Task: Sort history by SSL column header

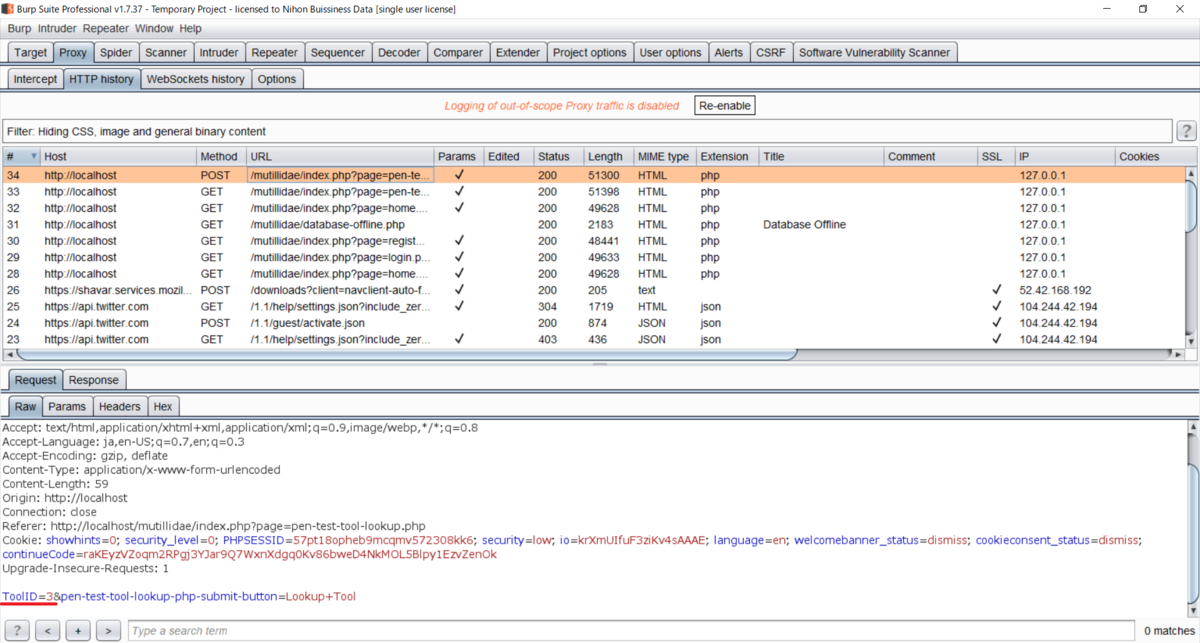Action: tap(996, 157)
